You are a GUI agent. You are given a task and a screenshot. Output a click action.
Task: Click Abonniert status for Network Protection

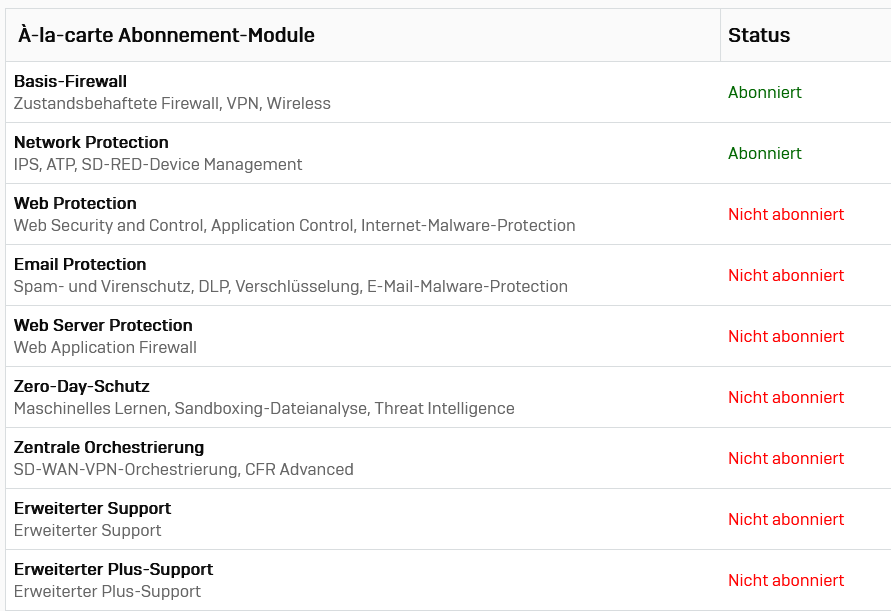coord(765,153)
